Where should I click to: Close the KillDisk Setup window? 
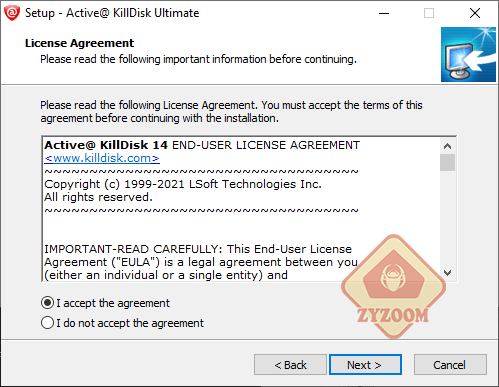point(475,13)
